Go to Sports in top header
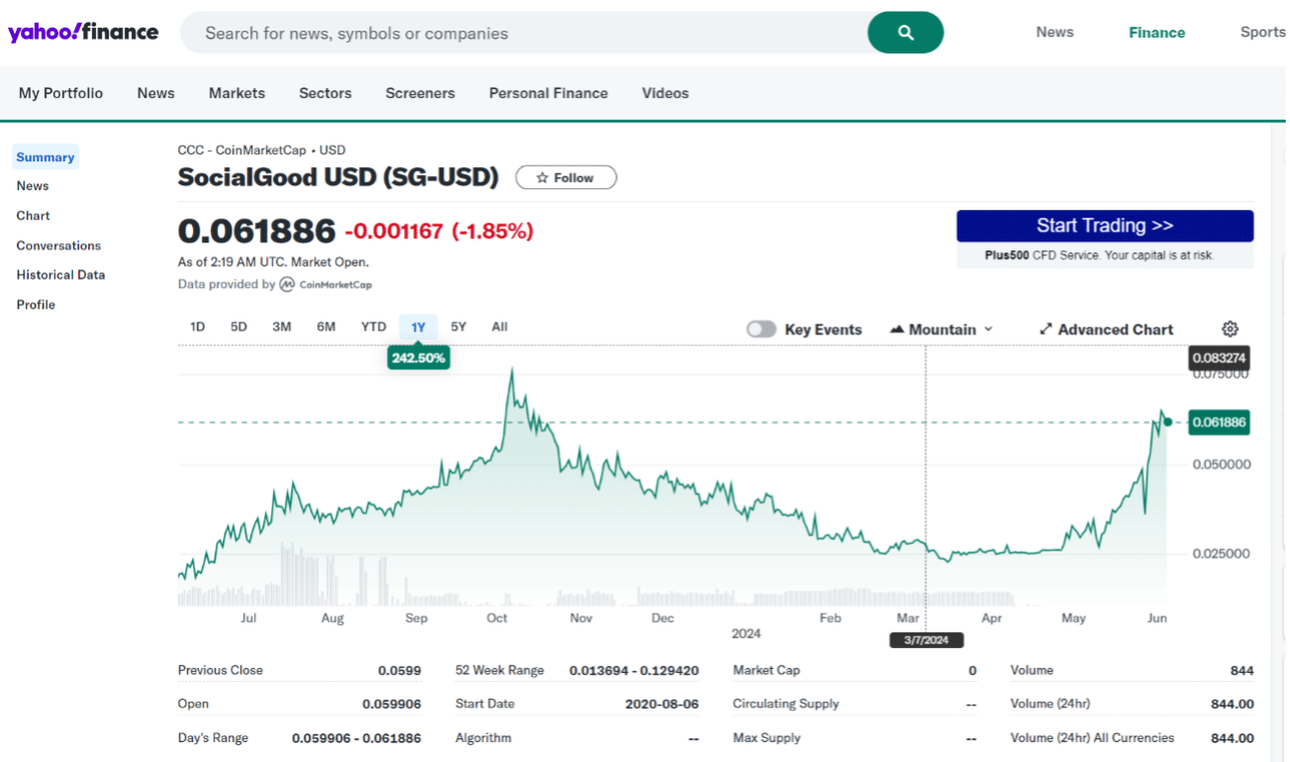 [1262, 32]
